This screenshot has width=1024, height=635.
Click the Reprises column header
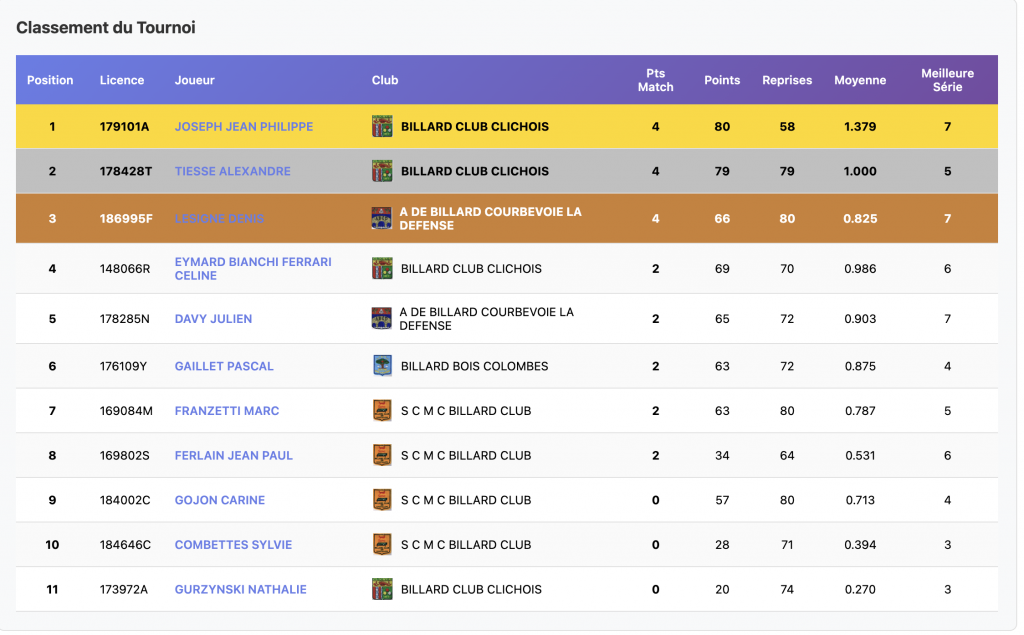(787, 80)
